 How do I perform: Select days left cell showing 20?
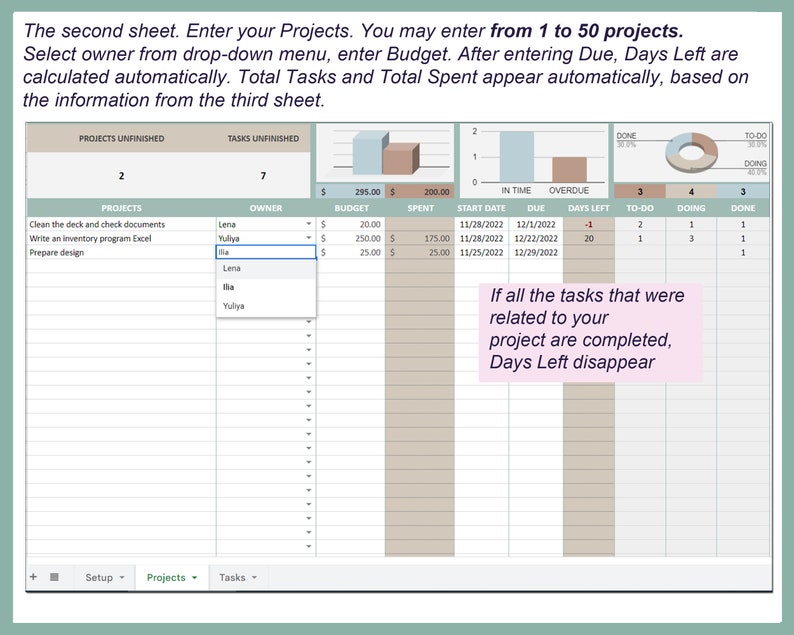(x=589, y=238)
